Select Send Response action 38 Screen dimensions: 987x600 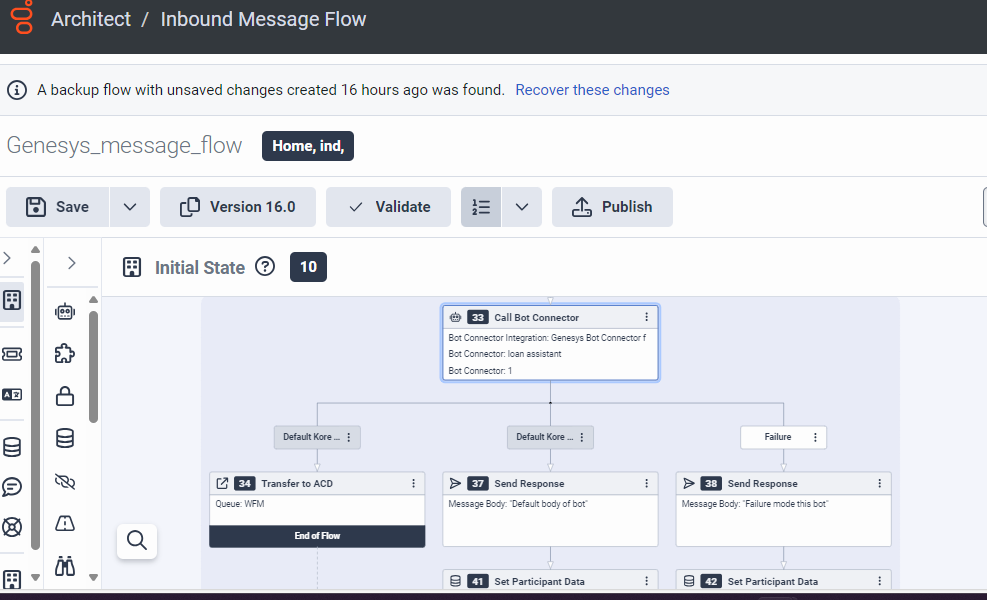784,509
